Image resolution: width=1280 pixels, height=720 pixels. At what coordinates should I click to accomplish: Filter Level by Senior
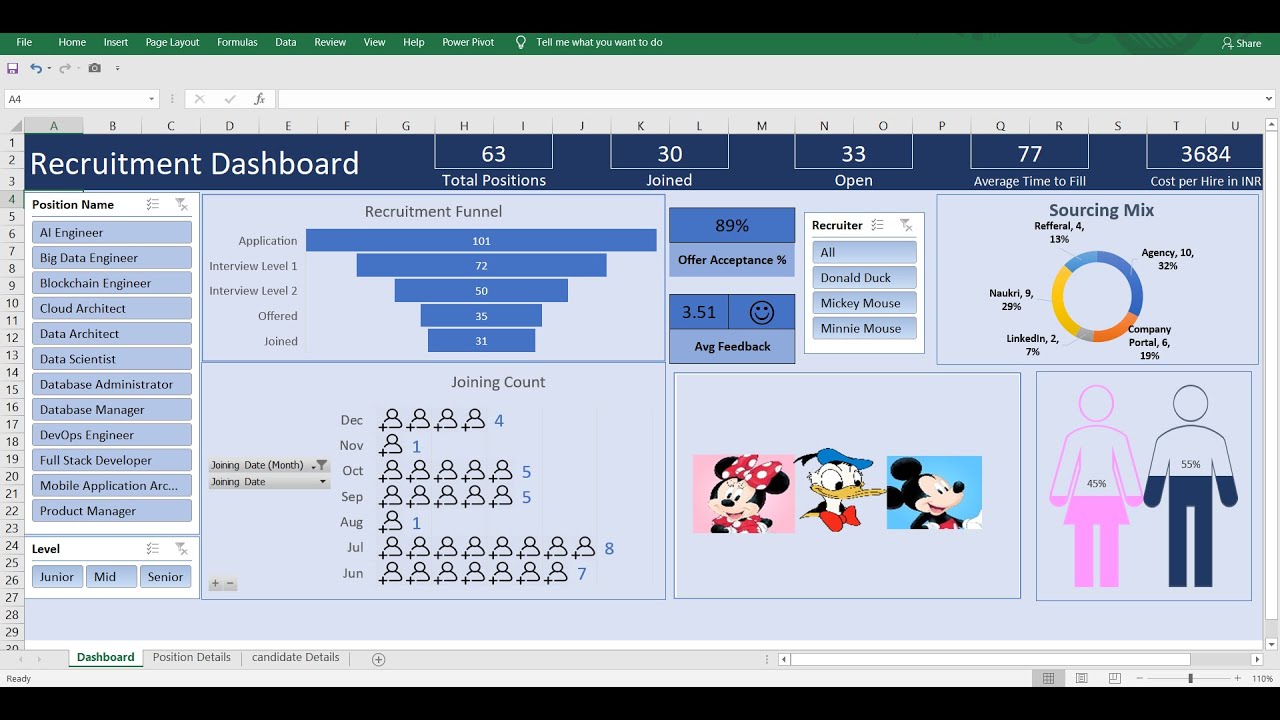(x=165, y=577)
